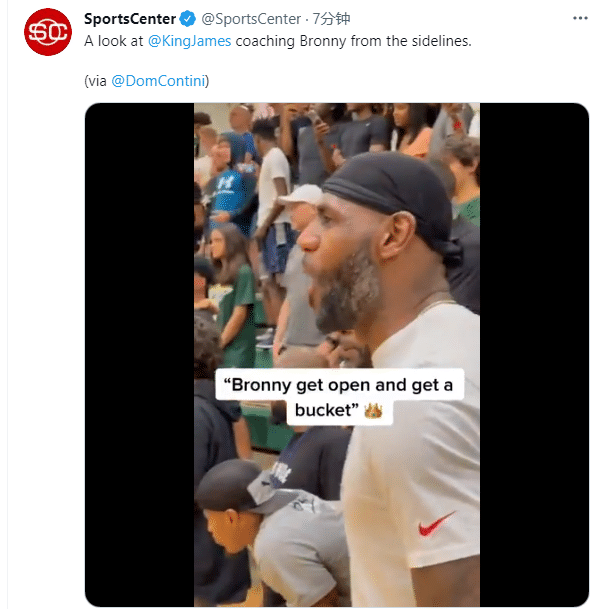
Task: Open the SportsCenter display name link
Action: pyautogui.click(x=130, y=19)
